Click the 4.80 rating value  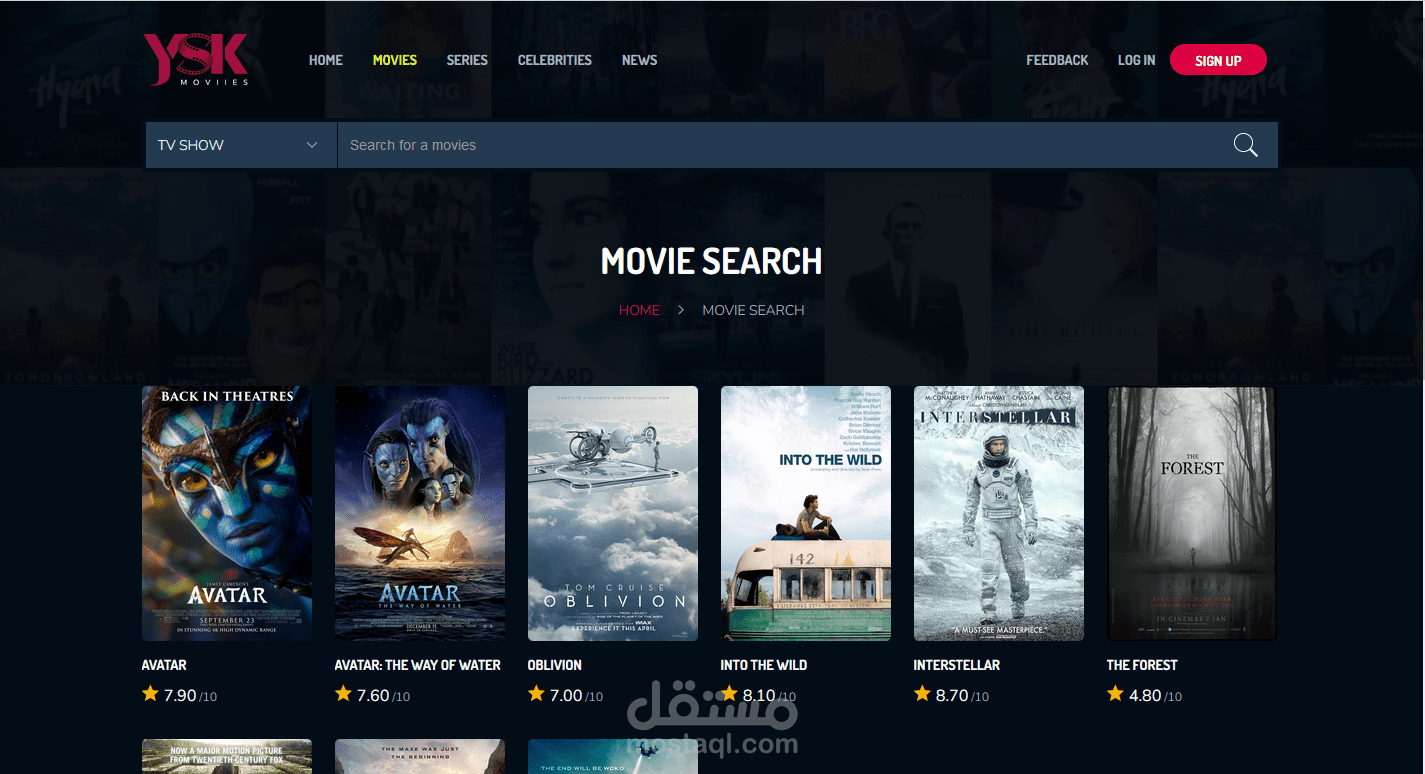click(x=1145, y=695)
